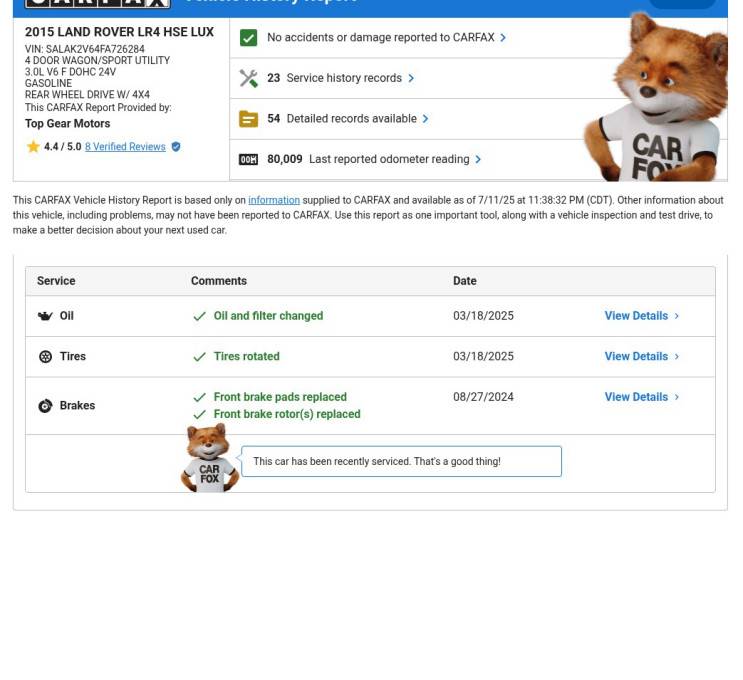
Task: Click the tire icon in Tires row
Action: (x=45, y=357)
